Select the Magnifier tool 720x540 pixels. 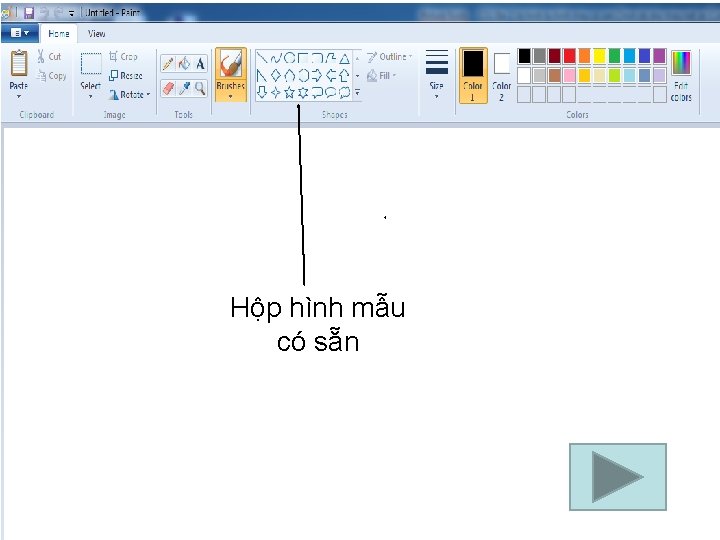click(x=200, y=88)
